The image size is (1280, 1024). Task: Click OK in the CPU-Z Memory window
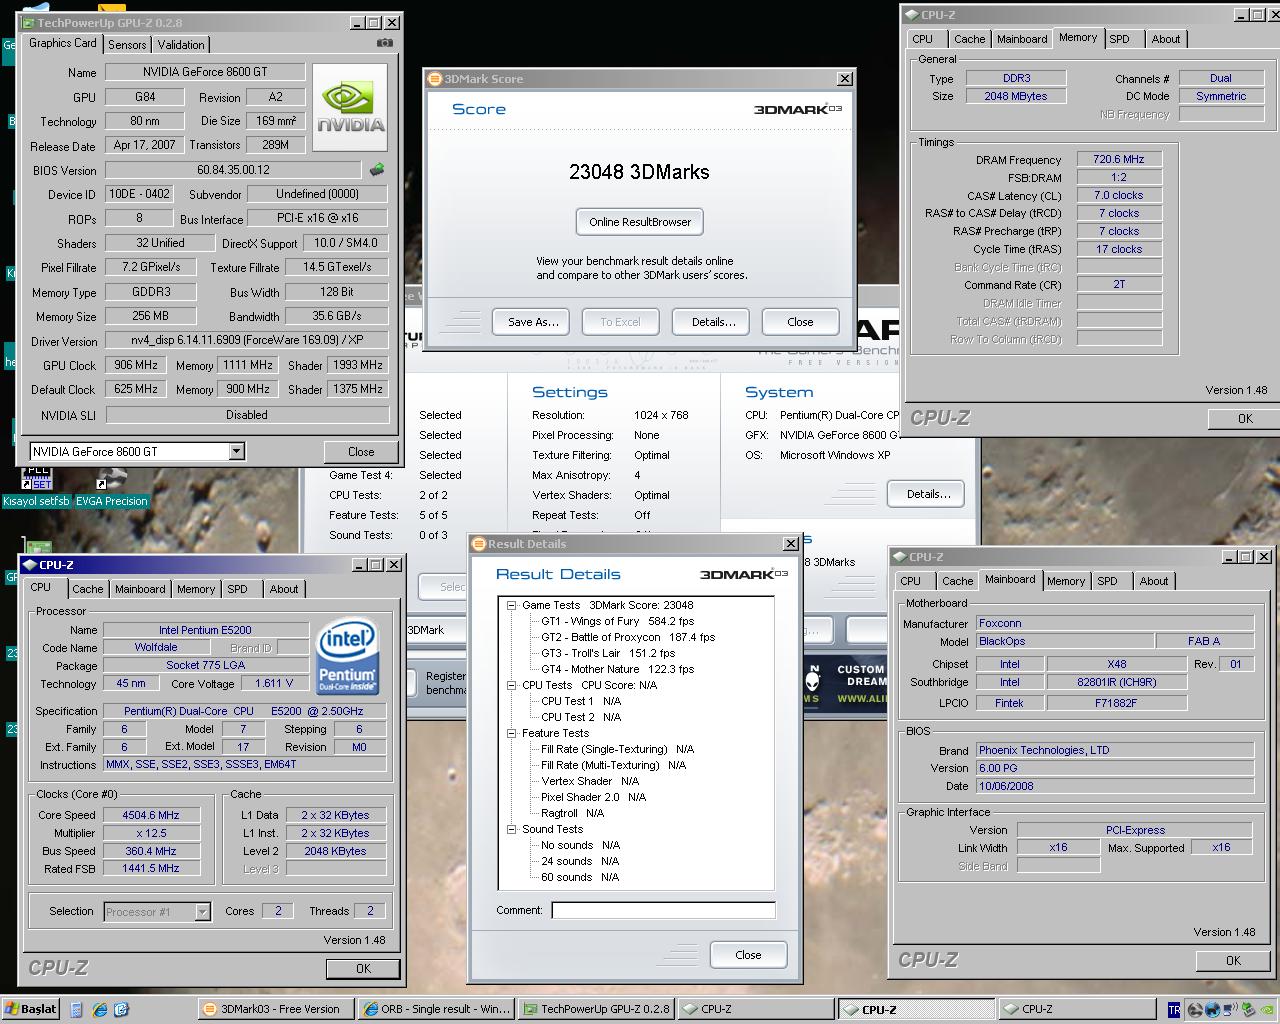(1245, 419)
